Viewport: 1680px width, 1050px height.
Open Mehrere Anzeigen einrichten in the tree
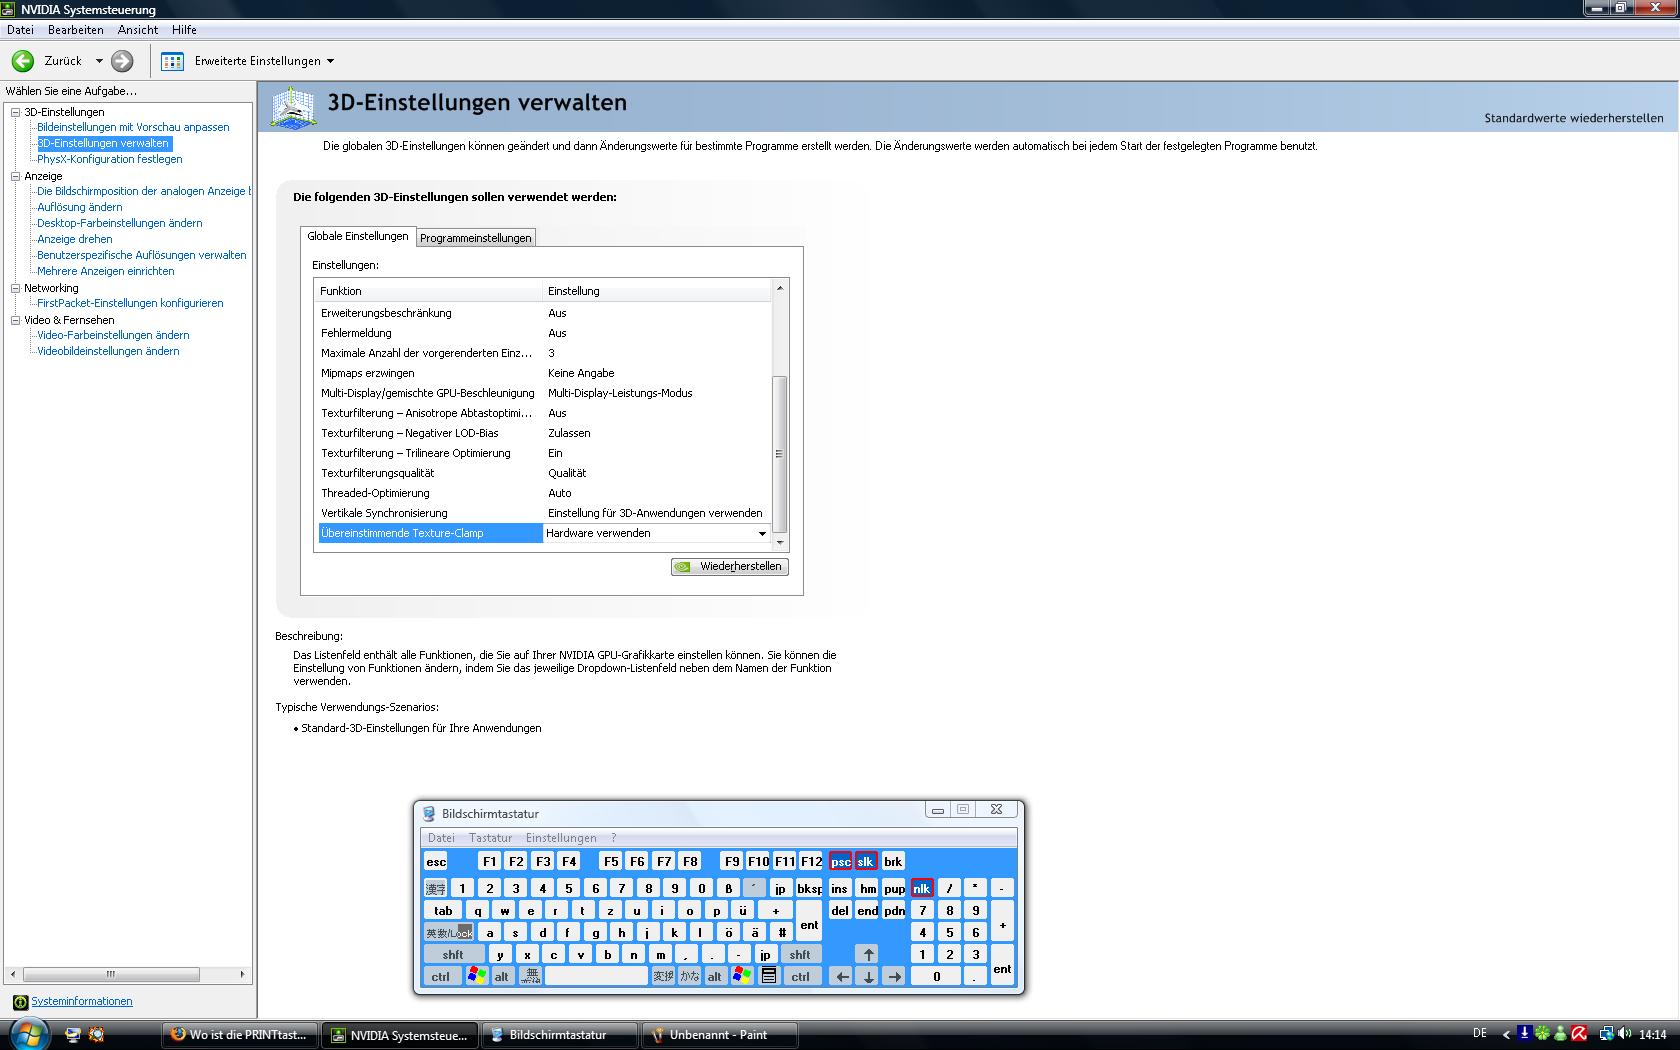pyautogui.click(x=106, y=271)
